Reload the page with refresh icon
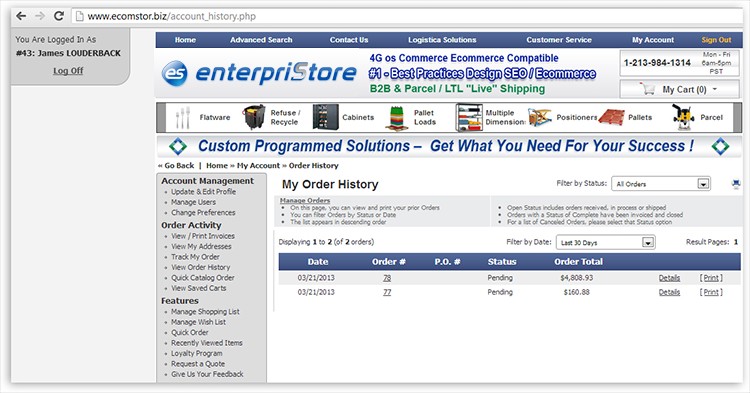This screenshot has height=393, width=750. pos(59,16)
